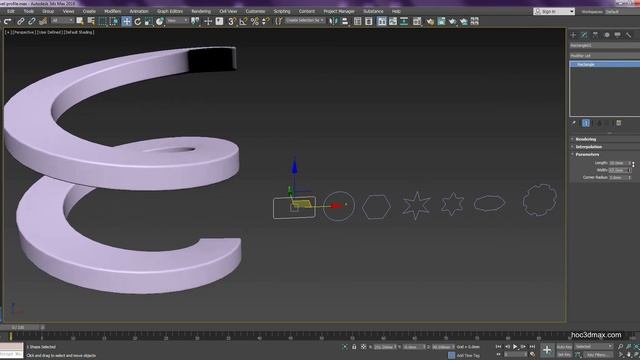Click the Align tool icon
This screenshot has width=640, height=360.
(345, 21)
